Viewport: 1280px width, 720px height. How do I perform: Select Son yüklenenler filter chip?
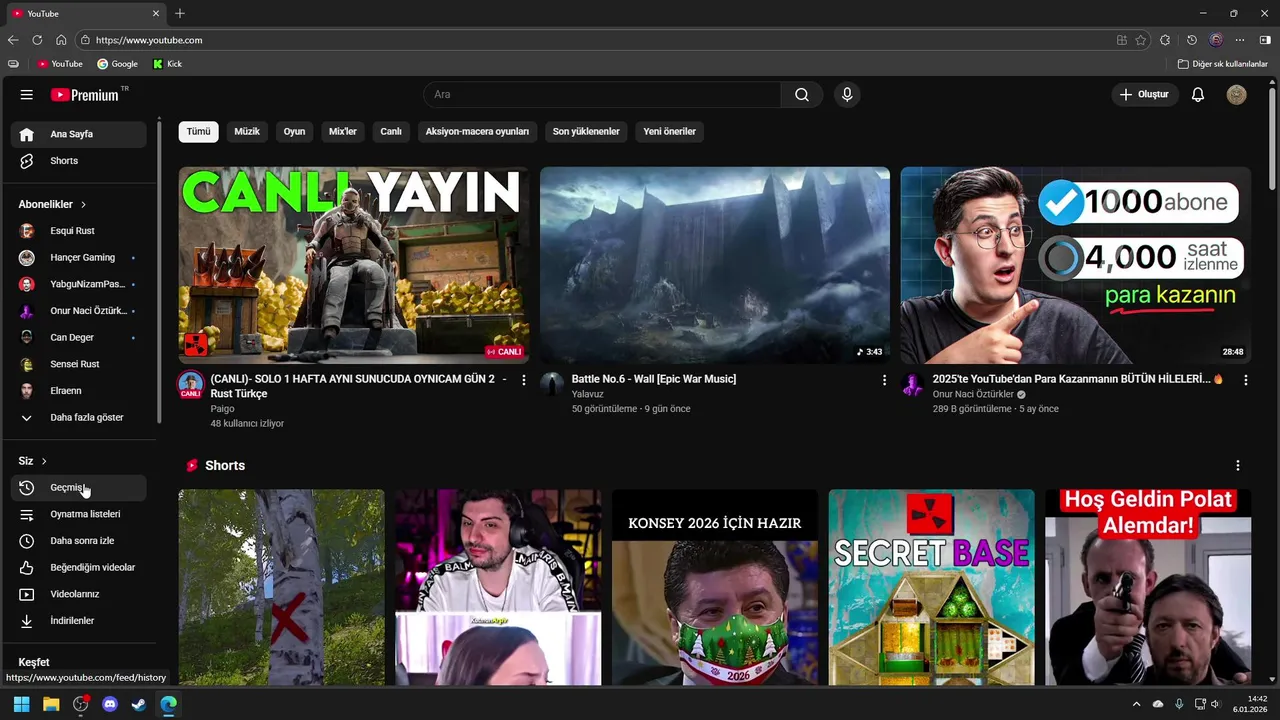point(586,132)
